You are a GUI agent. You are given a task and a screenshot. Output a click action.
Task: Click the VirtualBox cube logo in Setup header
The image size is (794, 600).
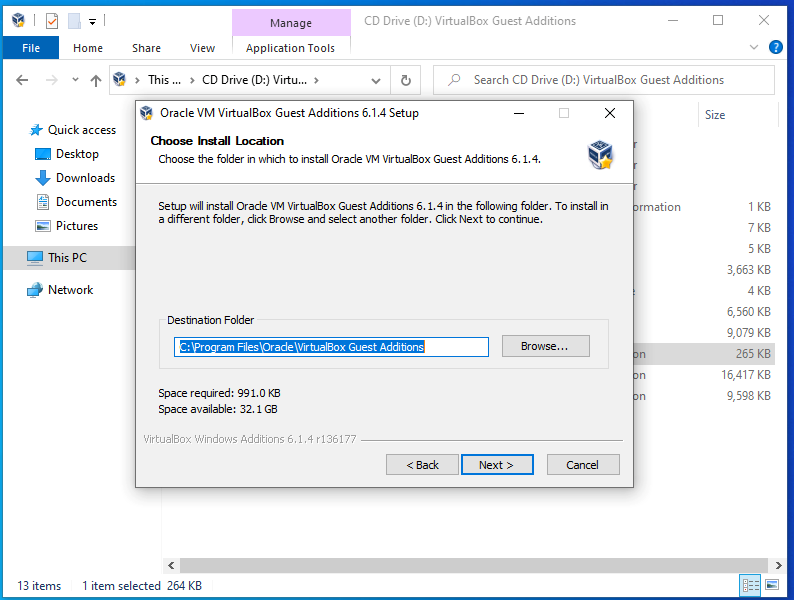tap(600, 154)
